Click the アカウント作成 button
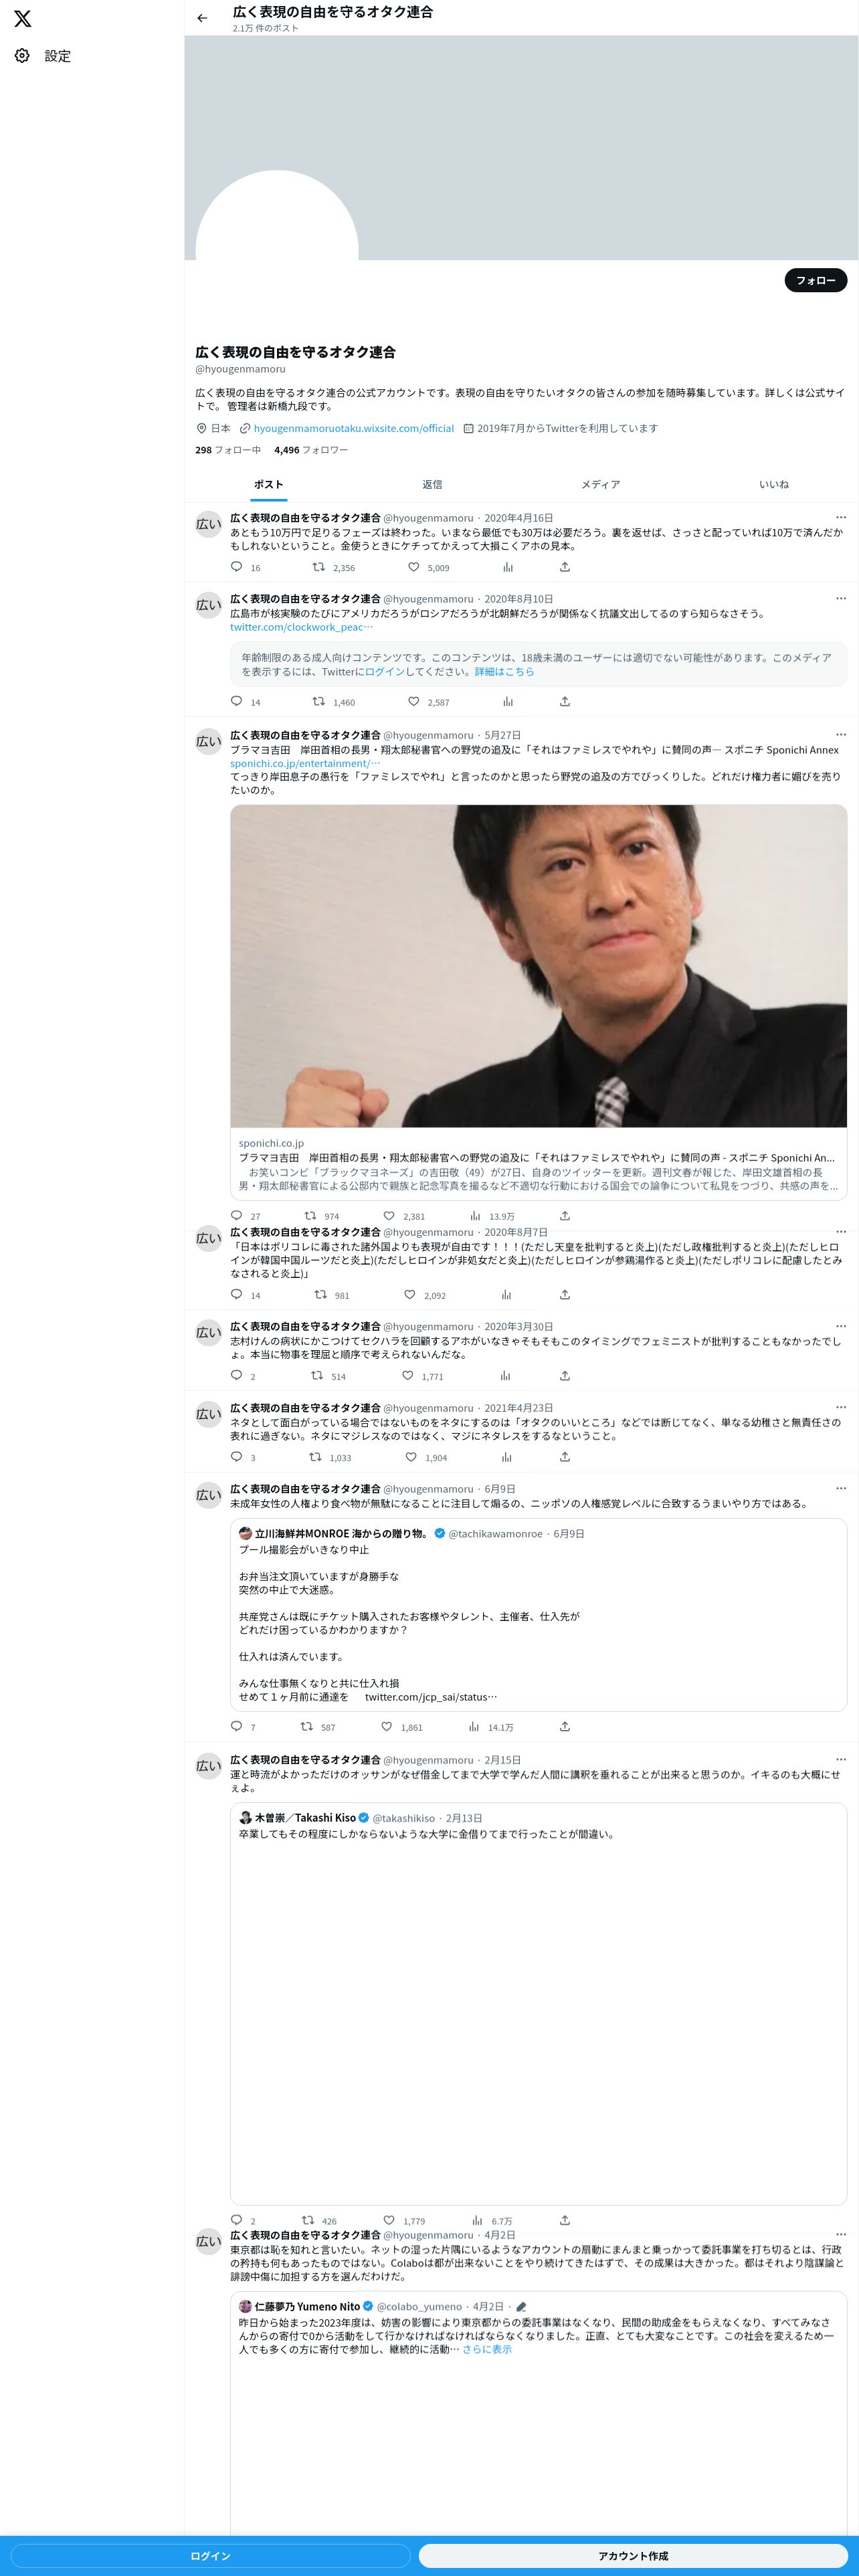859x2576 pixels. click(x=633, y=2555)
